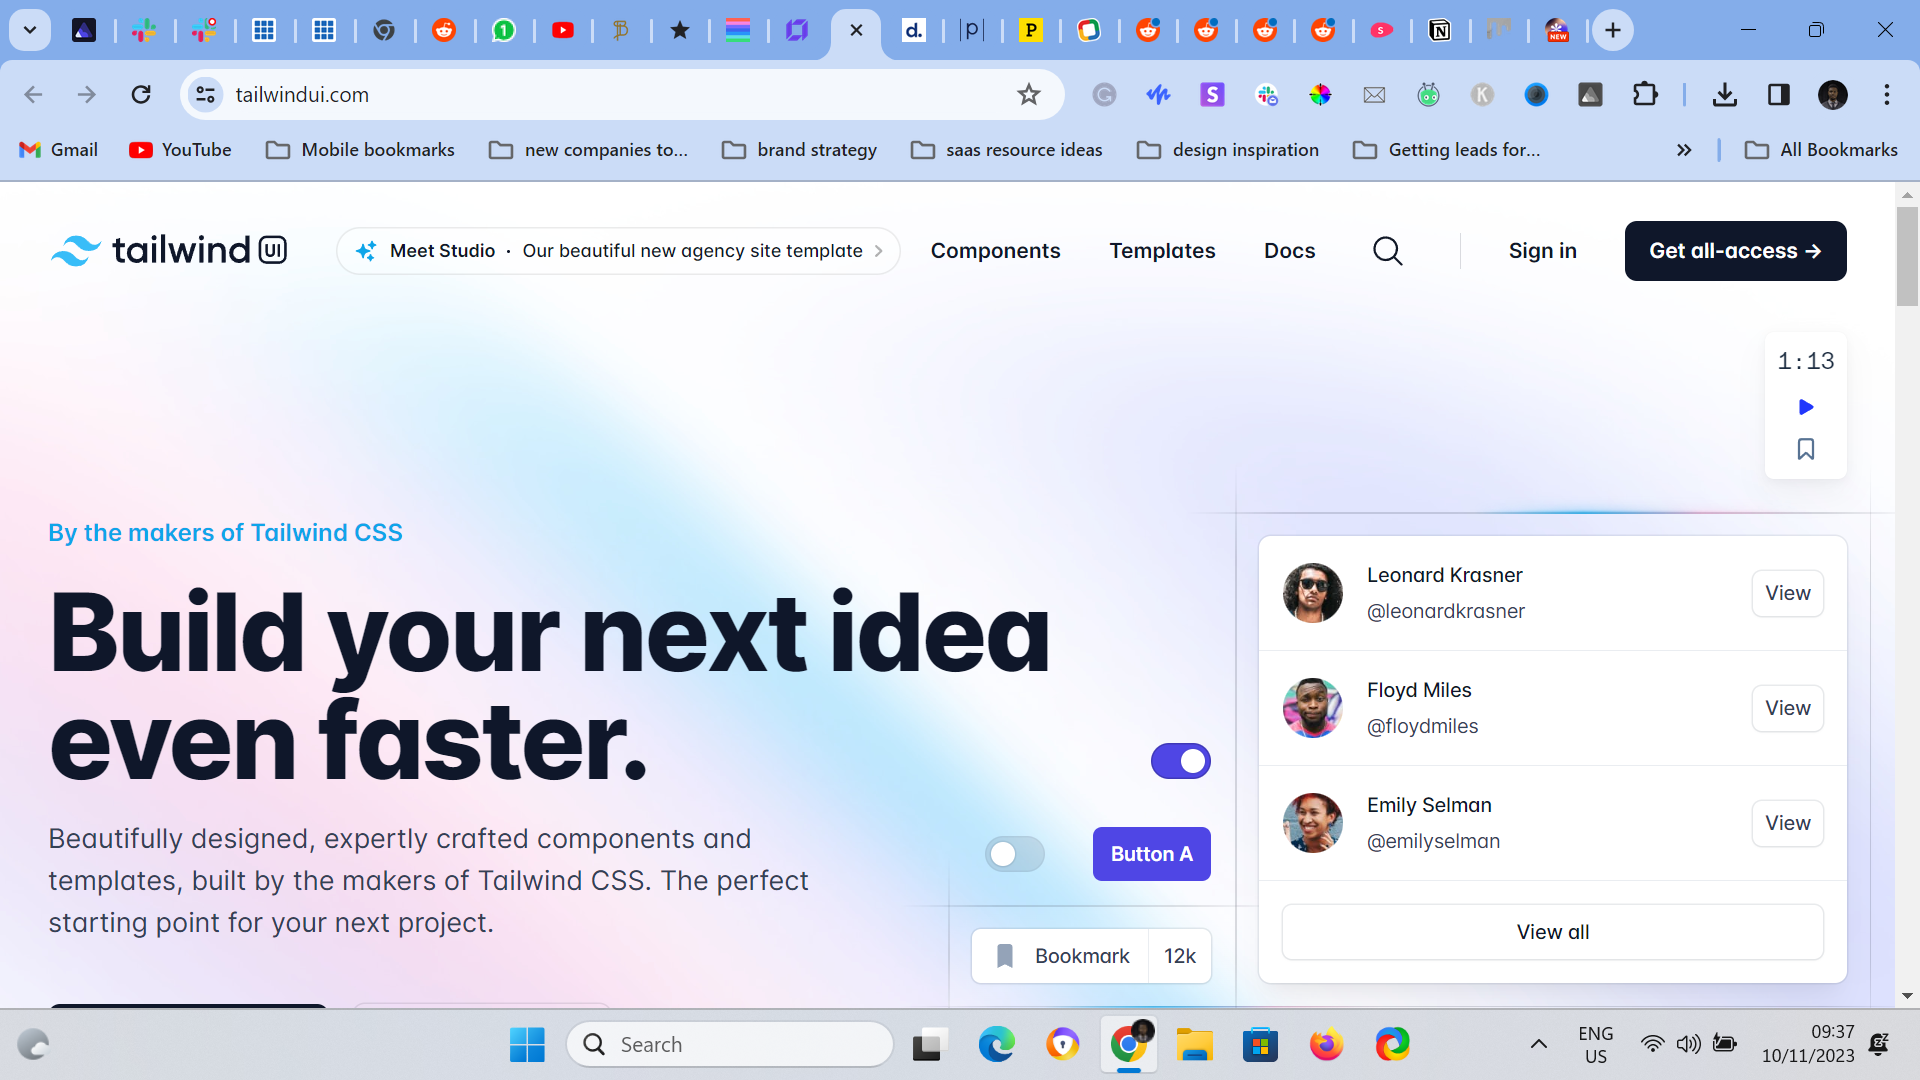The image size is (1920, 1080).
Task: Click the search magnifier icon in site header
Action: [1387, 251]
